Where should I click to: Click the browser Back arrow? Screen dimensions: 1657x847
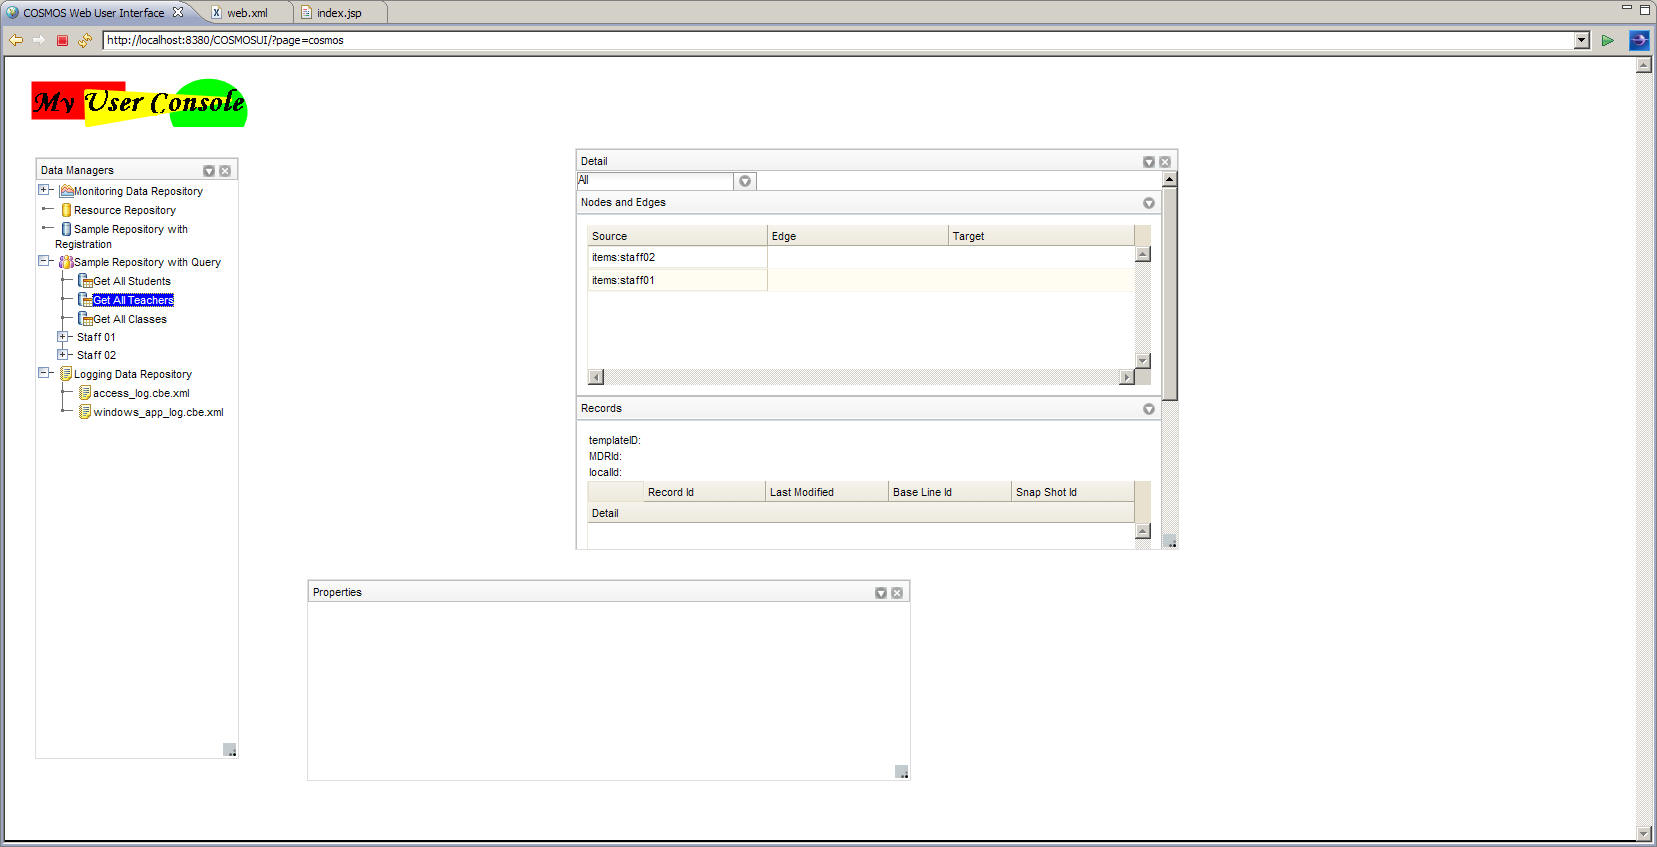pos(16,40)
